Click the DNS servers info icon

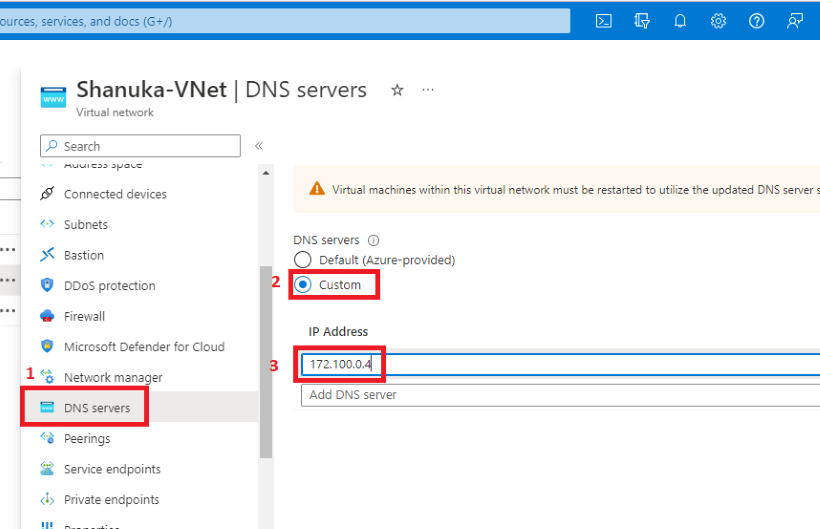tap(373, 240)
